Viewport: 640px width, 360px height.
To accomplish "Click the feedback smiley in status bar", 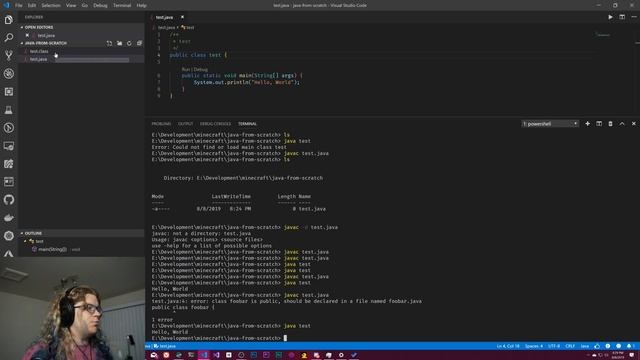I will (618, 346).
